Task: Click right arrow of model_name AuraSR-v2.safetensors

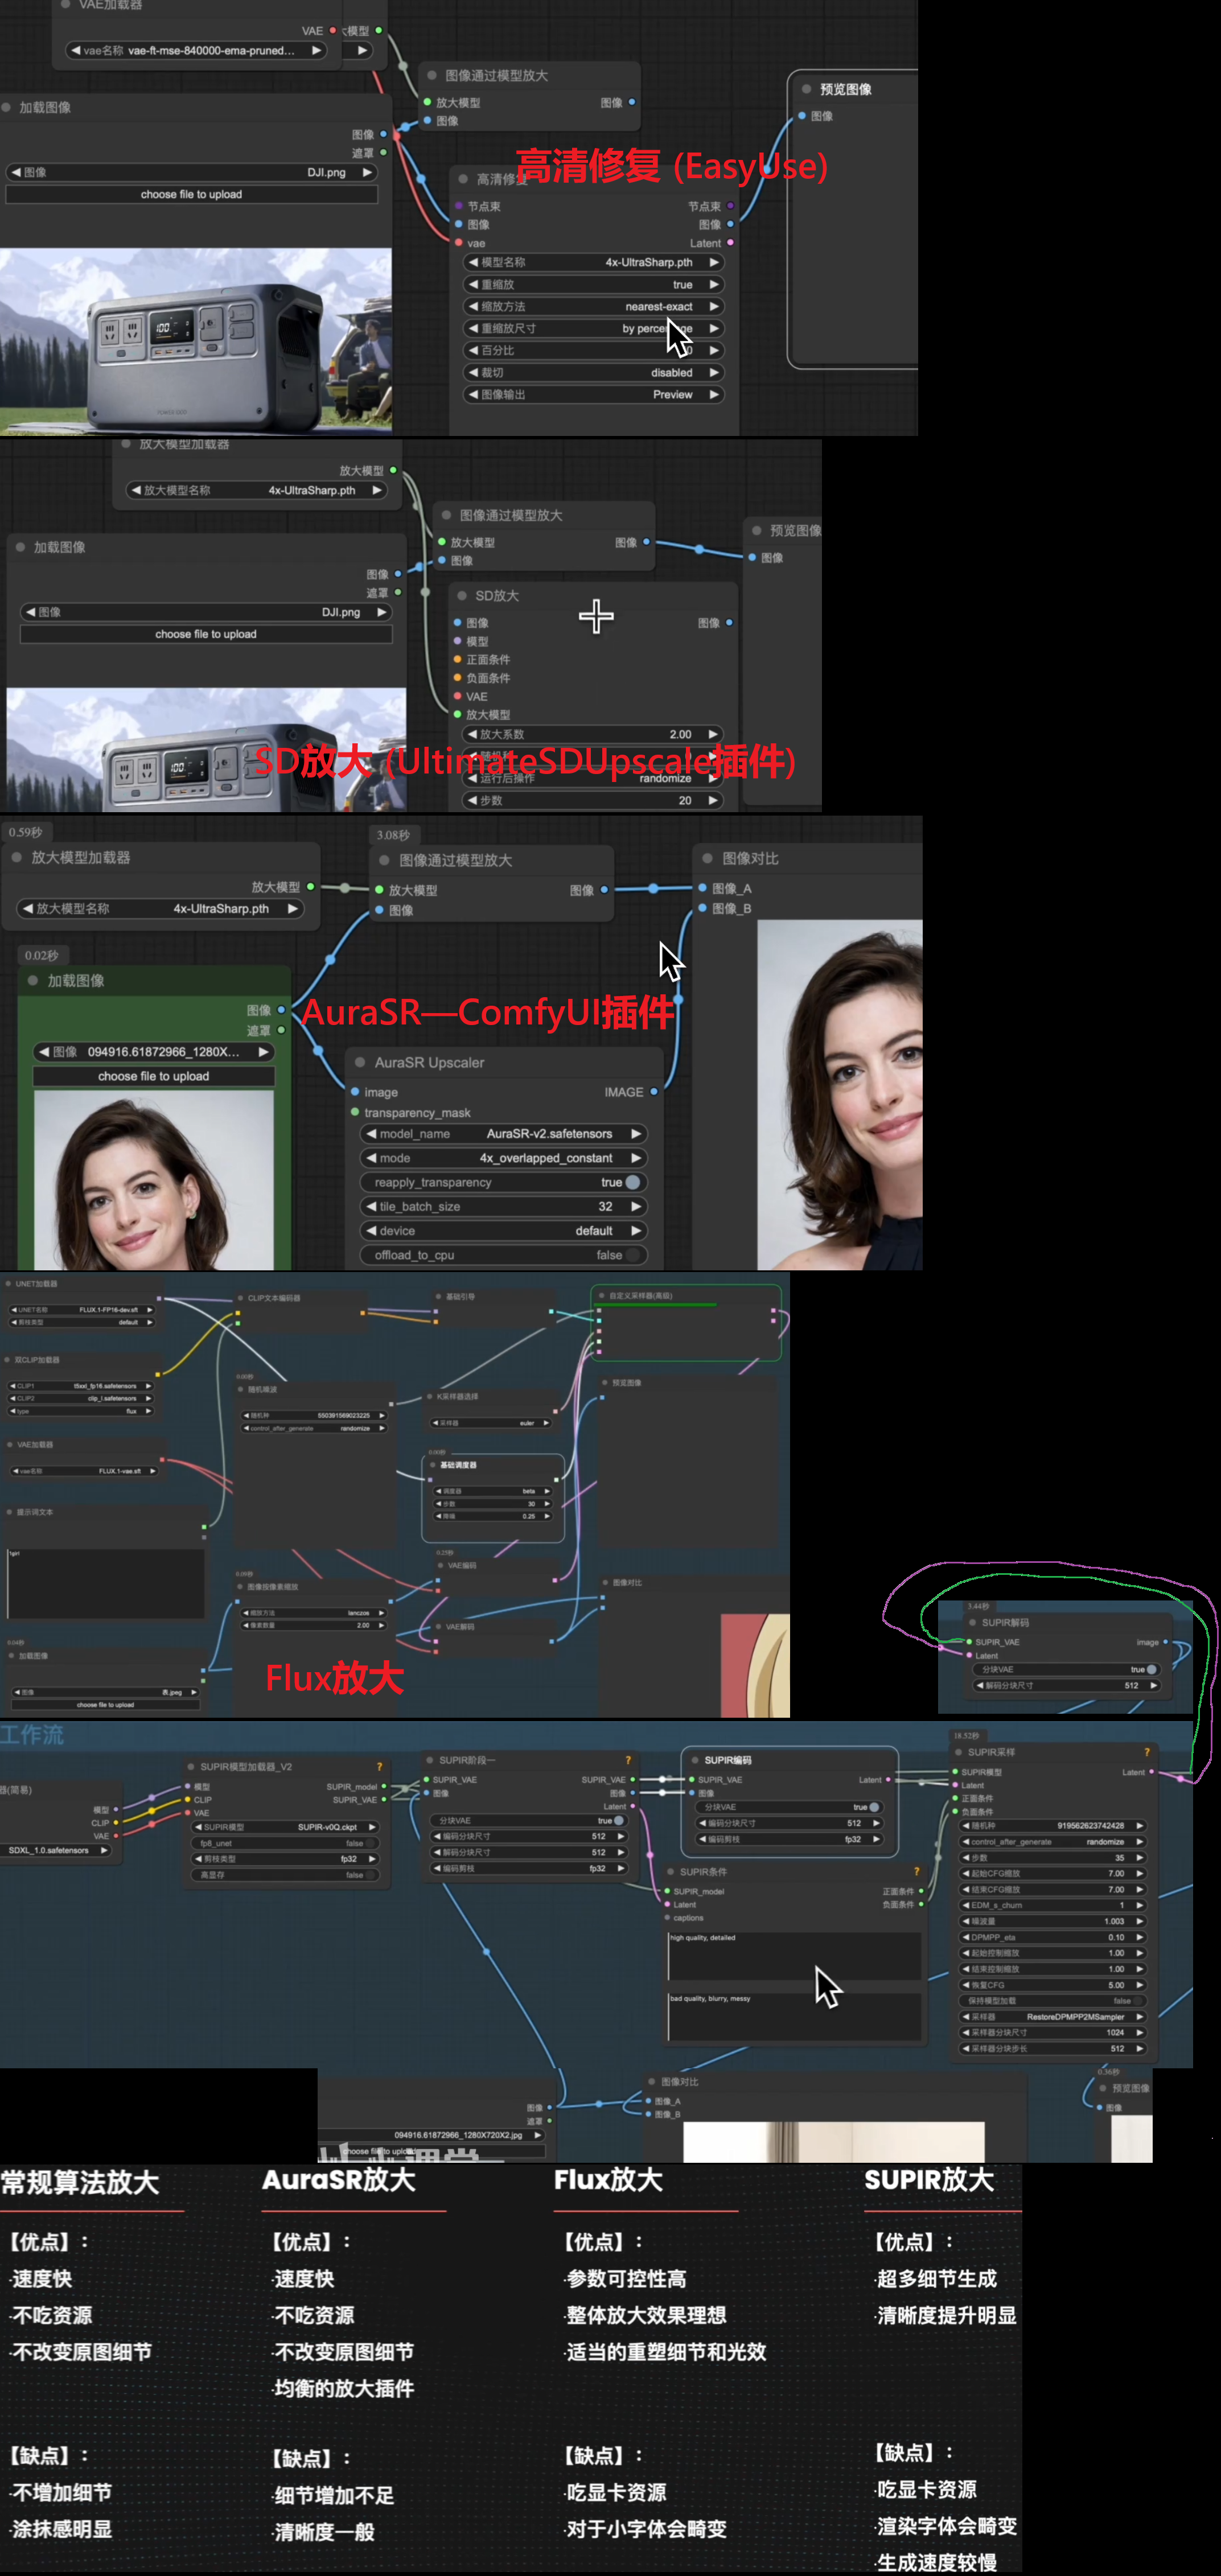Action: [x=635, y=1134]
